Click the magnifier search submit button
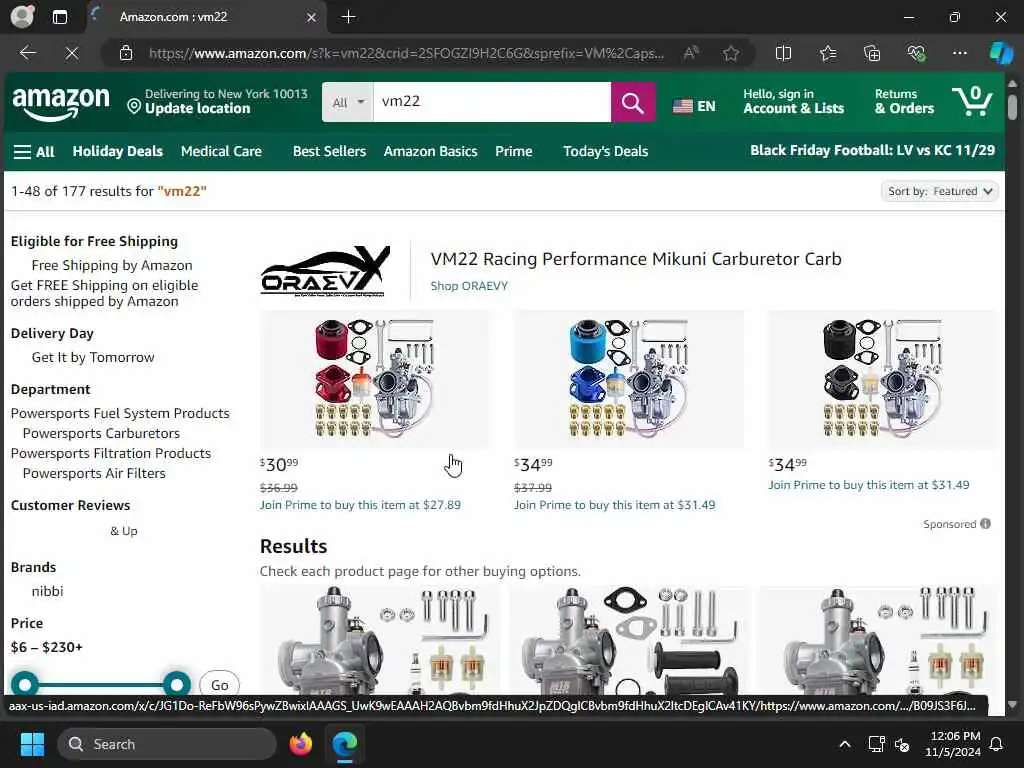 pyautogui.click(x=632, y=102)
